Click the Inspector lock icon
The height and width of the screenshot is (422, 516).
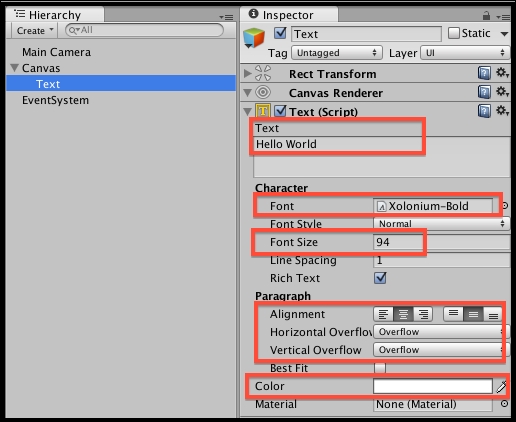[x=487, y=15]
